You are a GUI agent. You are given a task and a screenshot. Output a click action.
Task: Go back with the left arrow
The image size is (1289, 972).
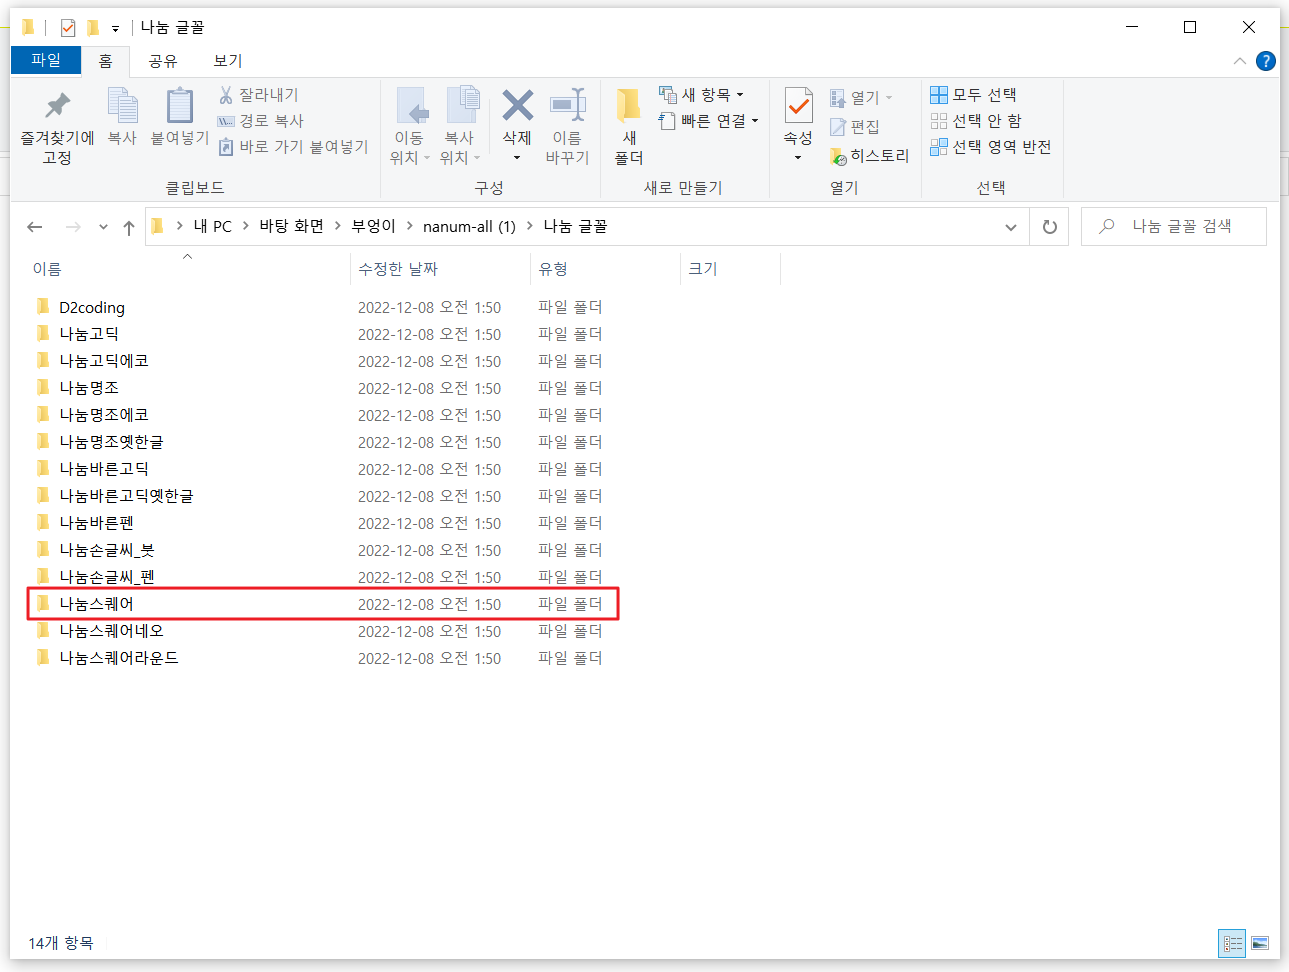pyautogui.click(x=35, y=227)
